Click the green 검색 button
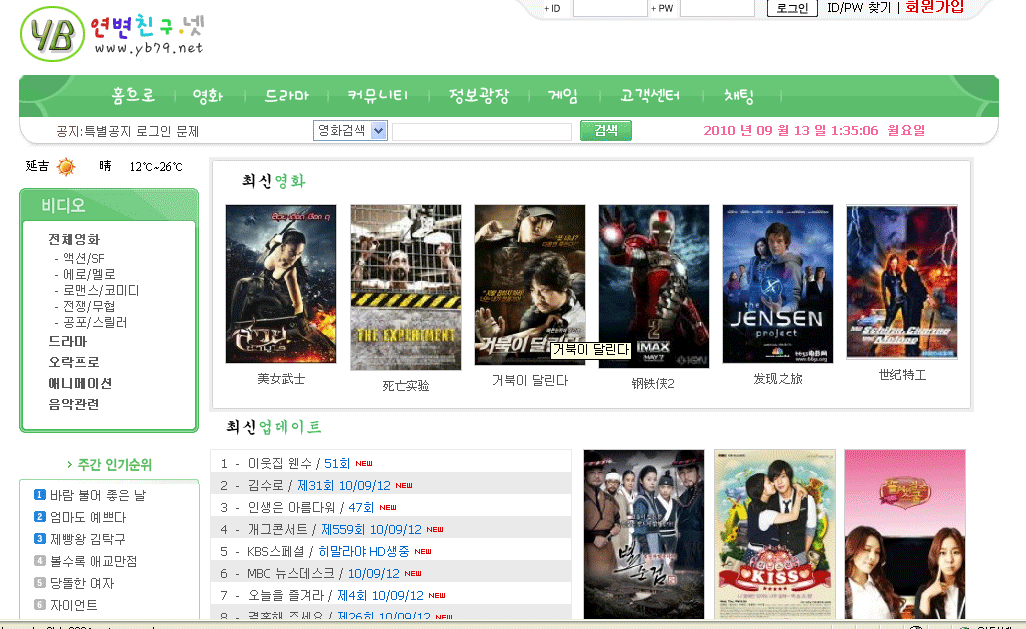 click(x=606, y=130)
